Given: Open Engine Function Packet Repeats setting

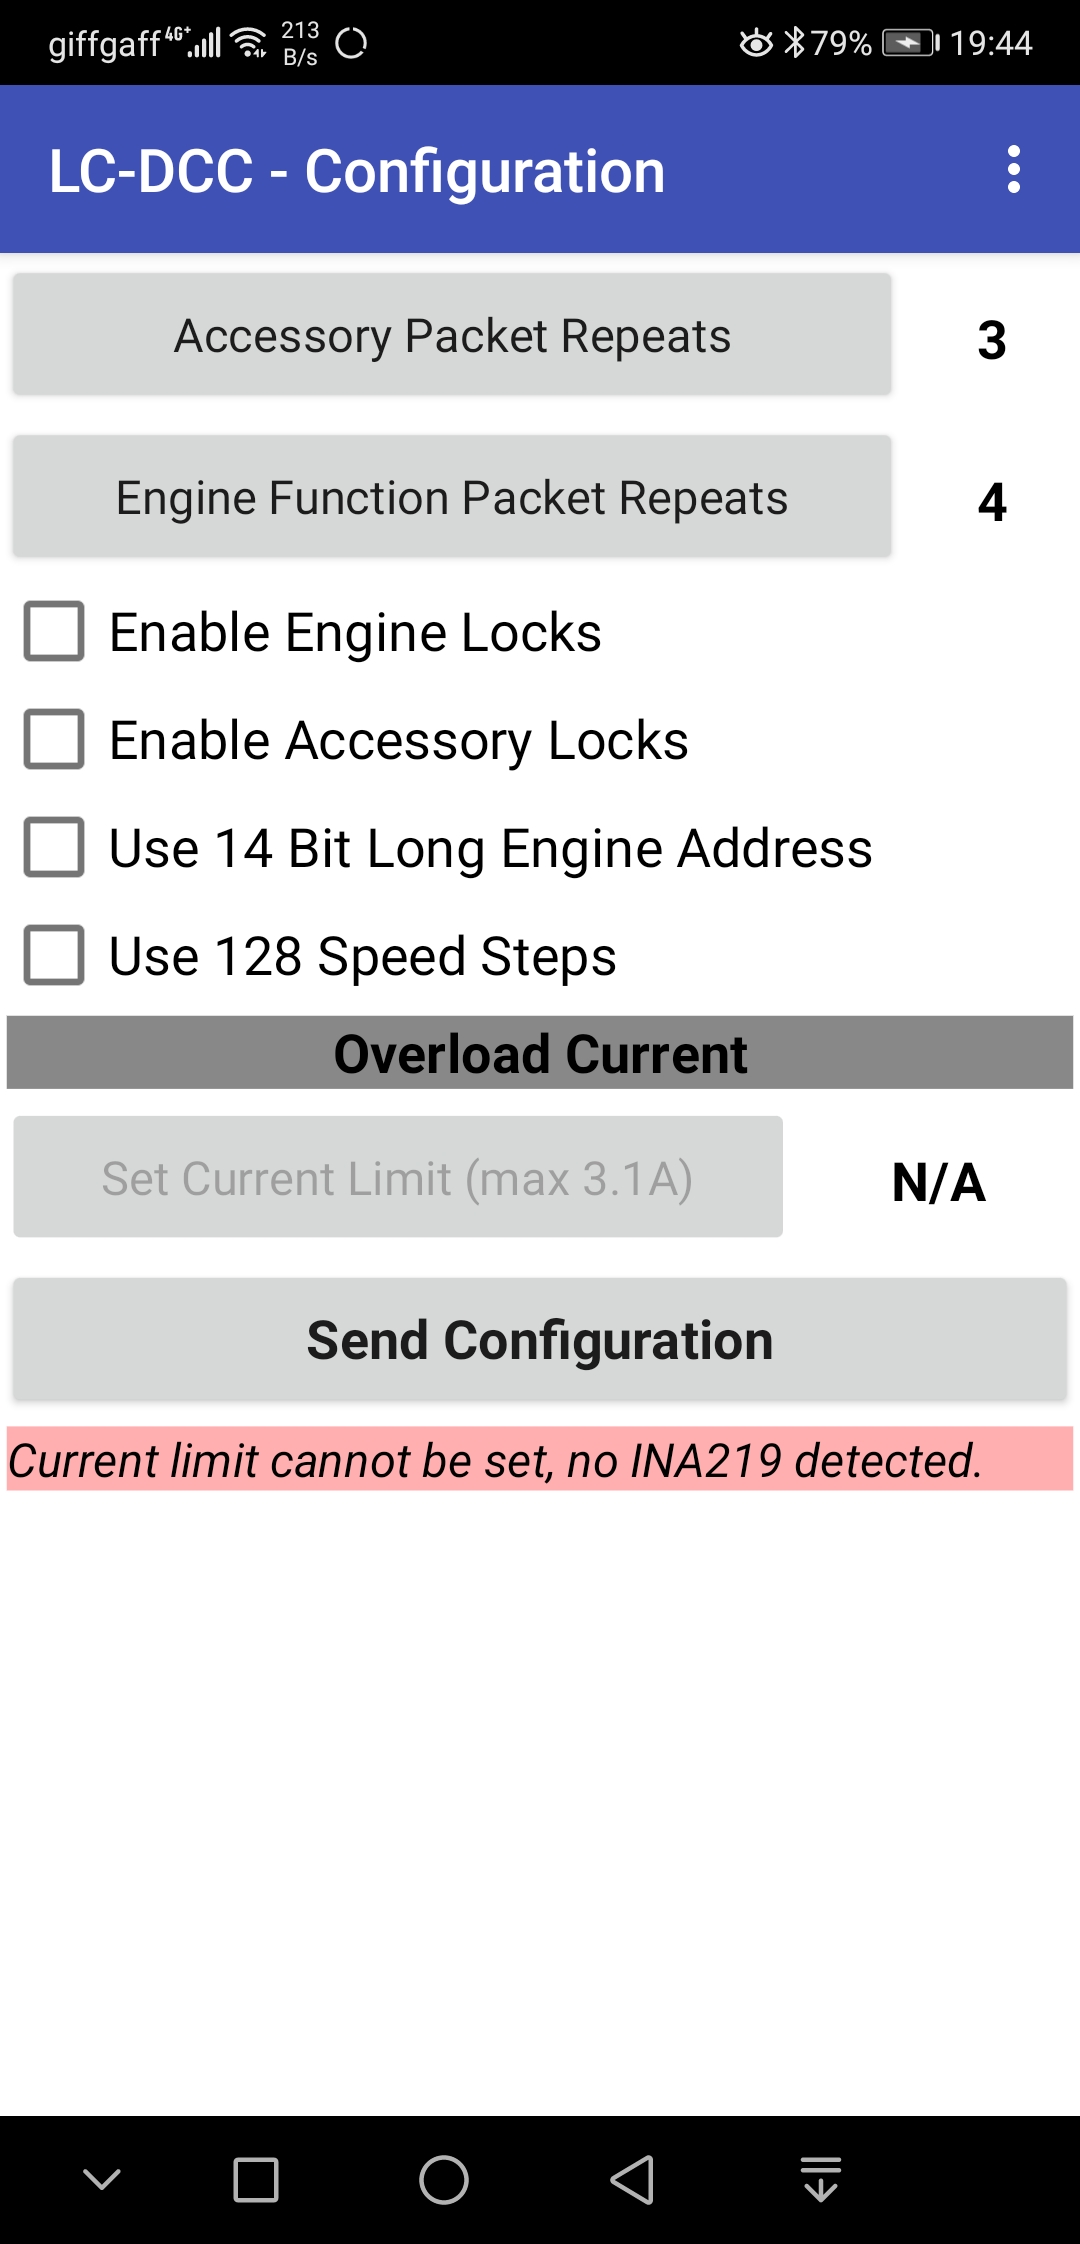Looking at the screenshot, I should (x=452, y=497).
